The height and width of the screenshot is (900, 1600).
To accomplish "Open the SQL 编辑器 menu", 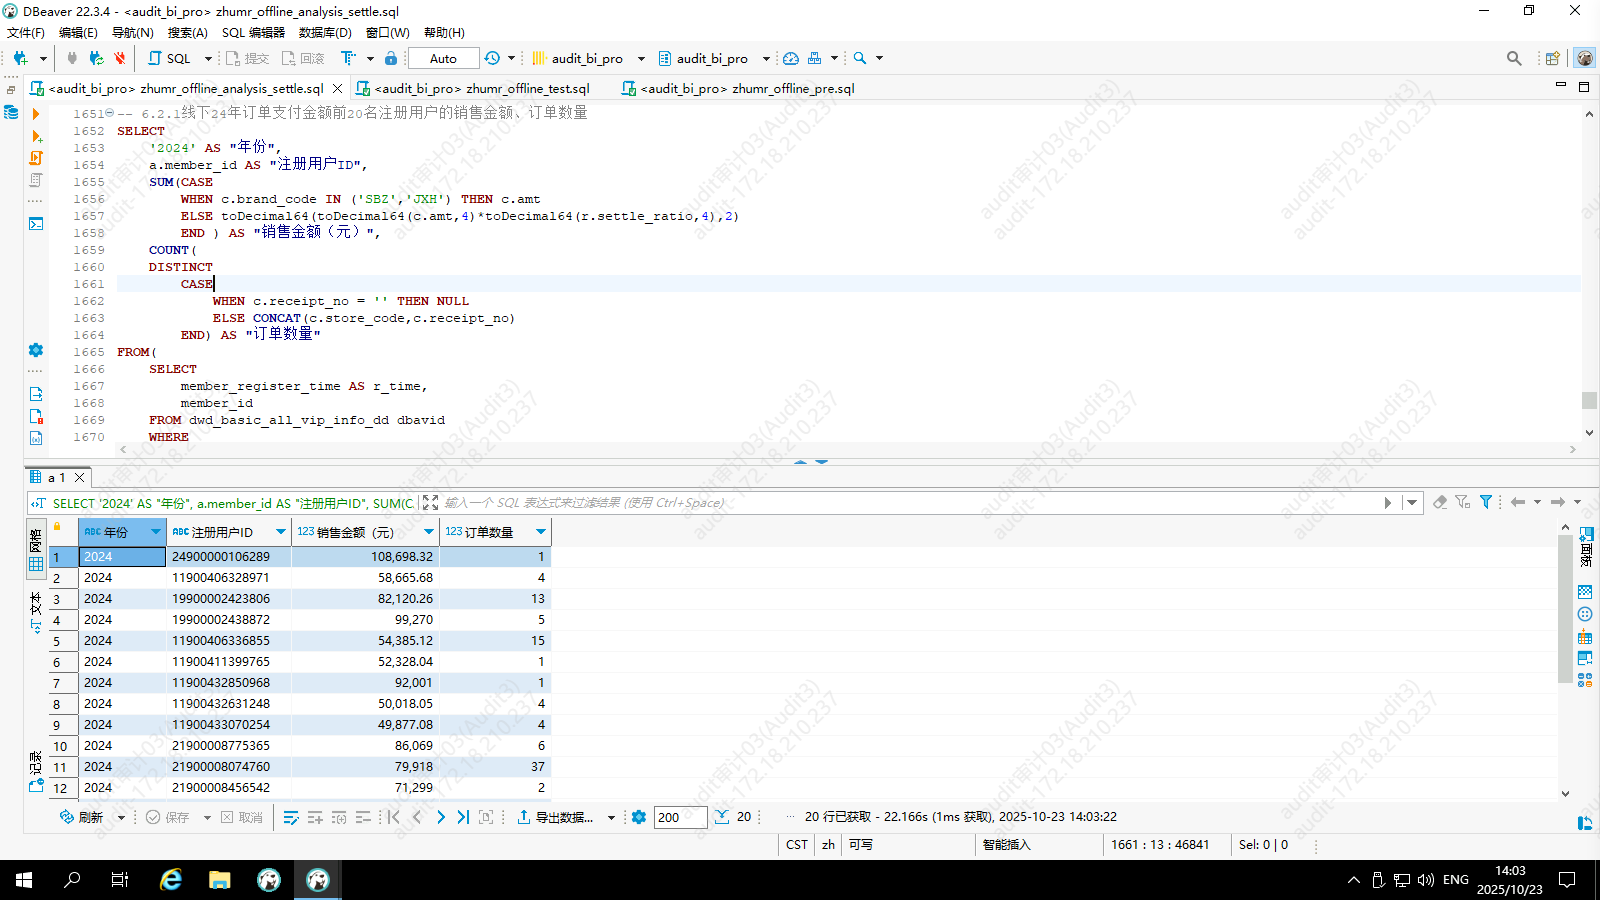I will [253, 32].
